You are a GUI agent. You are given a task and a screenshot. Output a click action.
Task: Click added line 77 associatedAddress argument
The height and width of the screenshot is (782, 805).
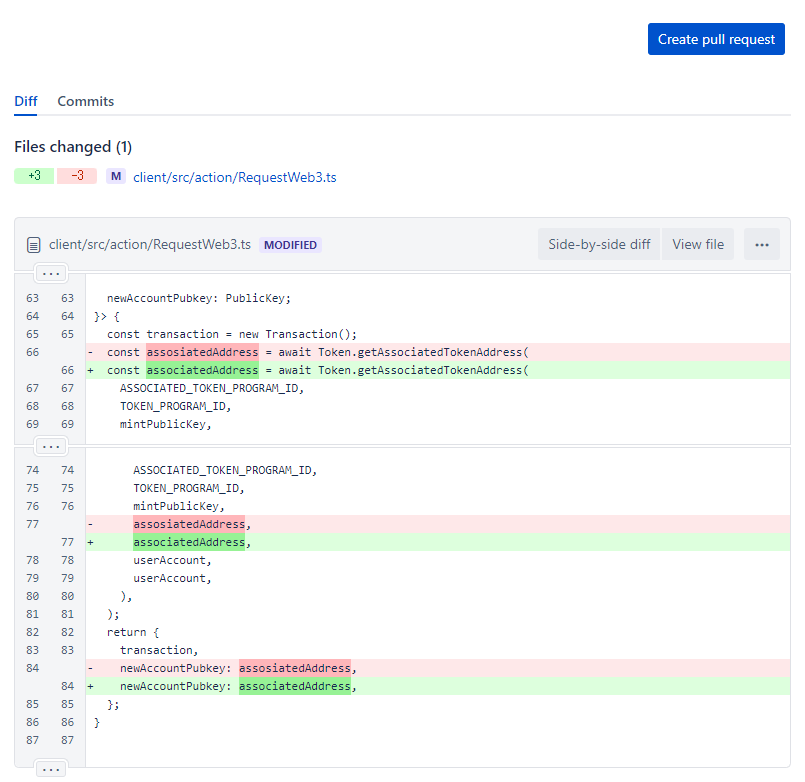click(438, 542)
